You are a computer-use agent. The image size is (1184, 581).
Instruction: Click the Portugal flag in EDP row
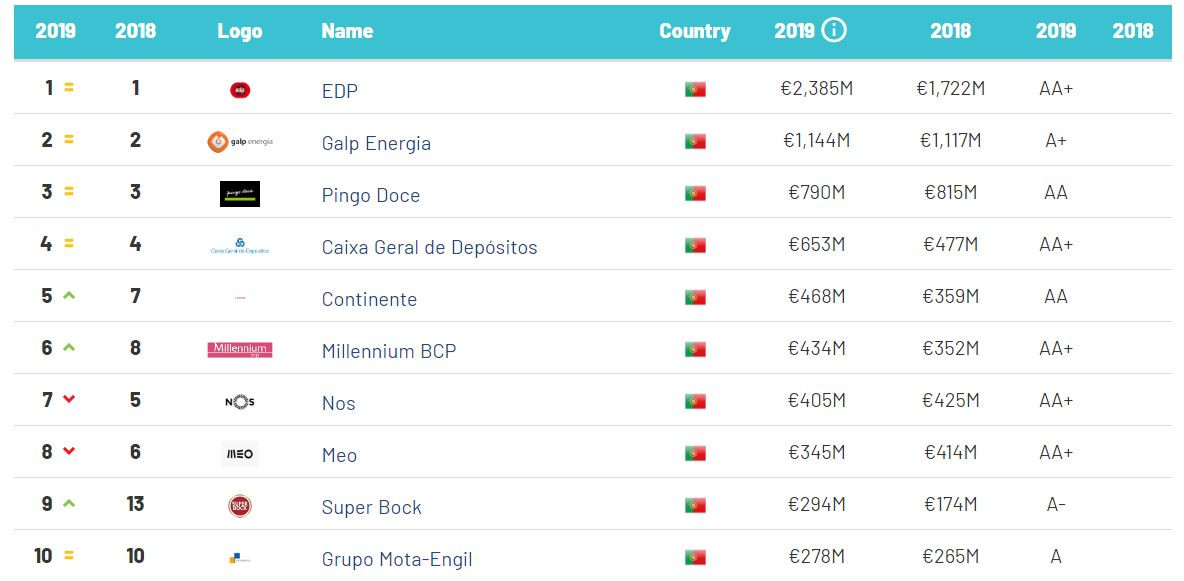click(695, 90)
